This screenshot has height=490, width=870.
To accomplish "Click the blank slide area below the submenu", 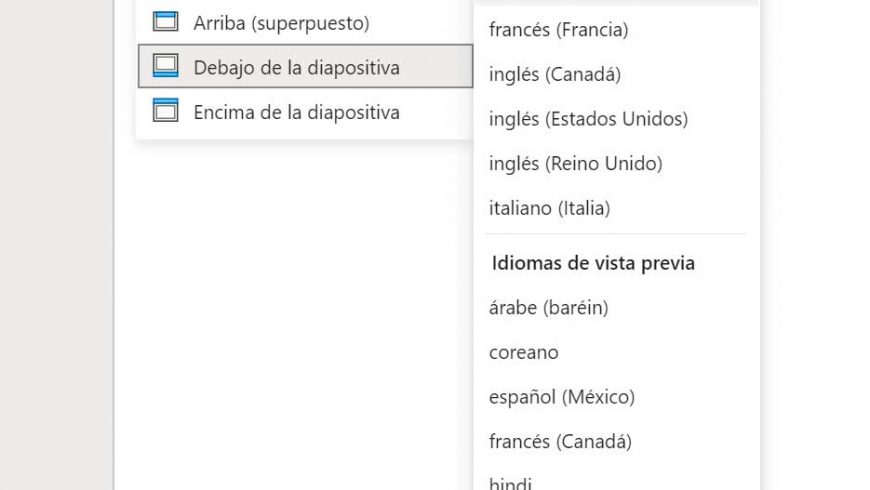I will pos(294,311).
